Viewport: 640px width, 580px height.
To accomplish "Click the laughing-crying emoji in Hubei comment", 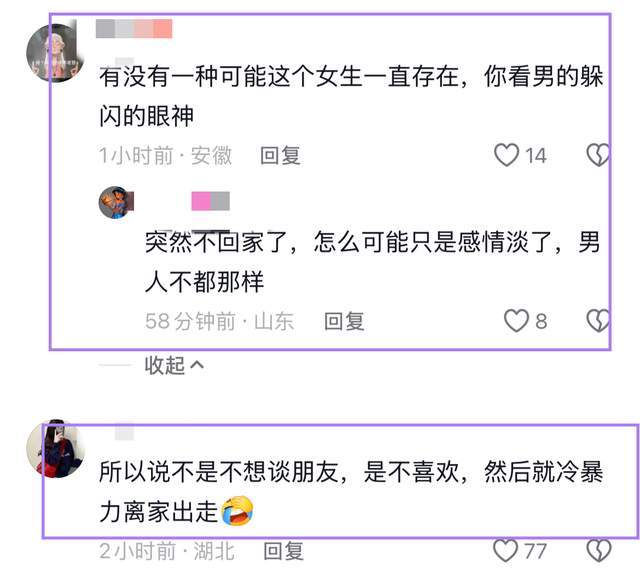I will click(x=237, y=511).
